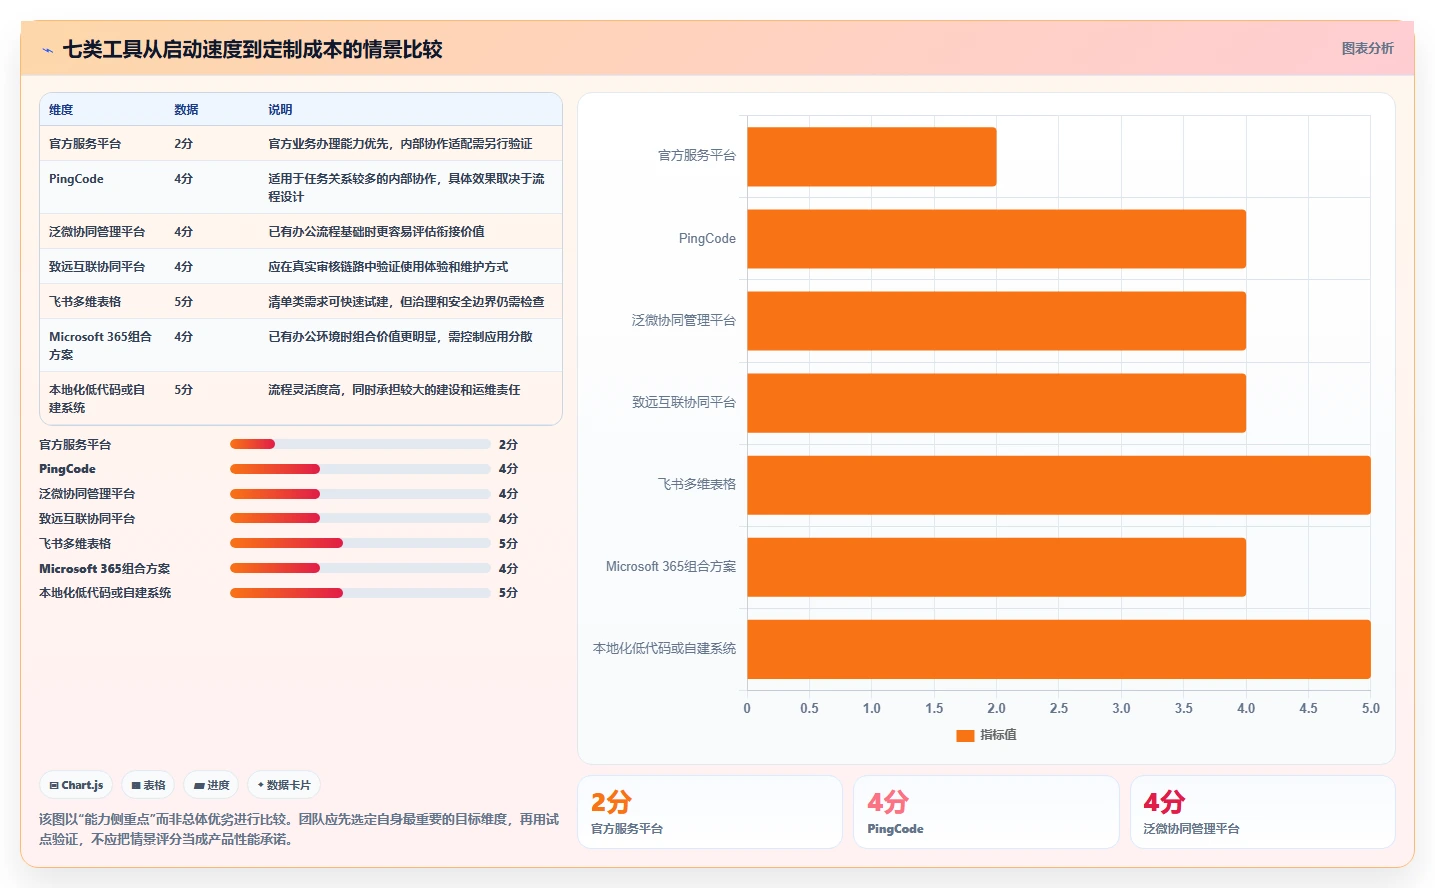Click the 数据卡片 tag chip

click(284, 785)
